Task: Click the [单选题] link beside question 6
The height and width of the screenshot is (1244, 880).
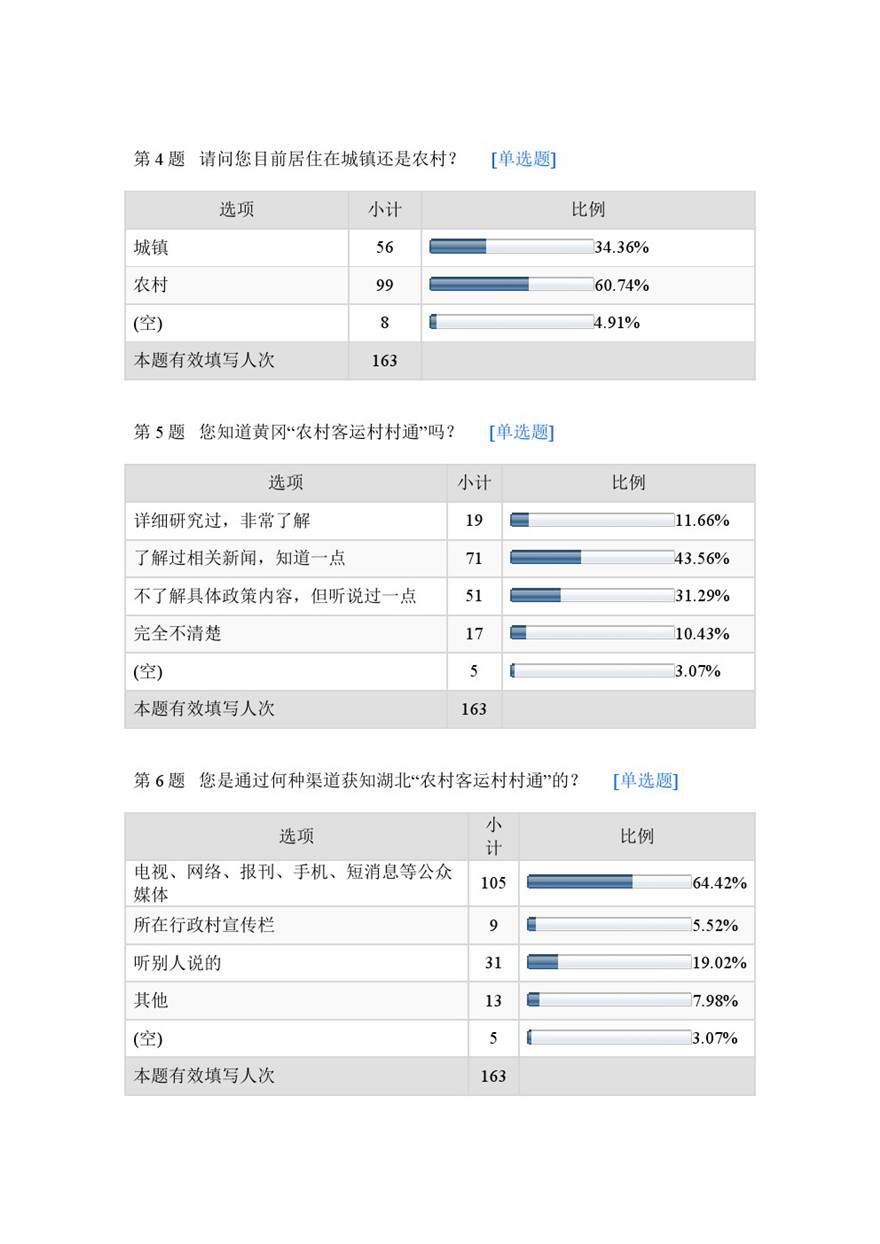Action: pos(645,781)
